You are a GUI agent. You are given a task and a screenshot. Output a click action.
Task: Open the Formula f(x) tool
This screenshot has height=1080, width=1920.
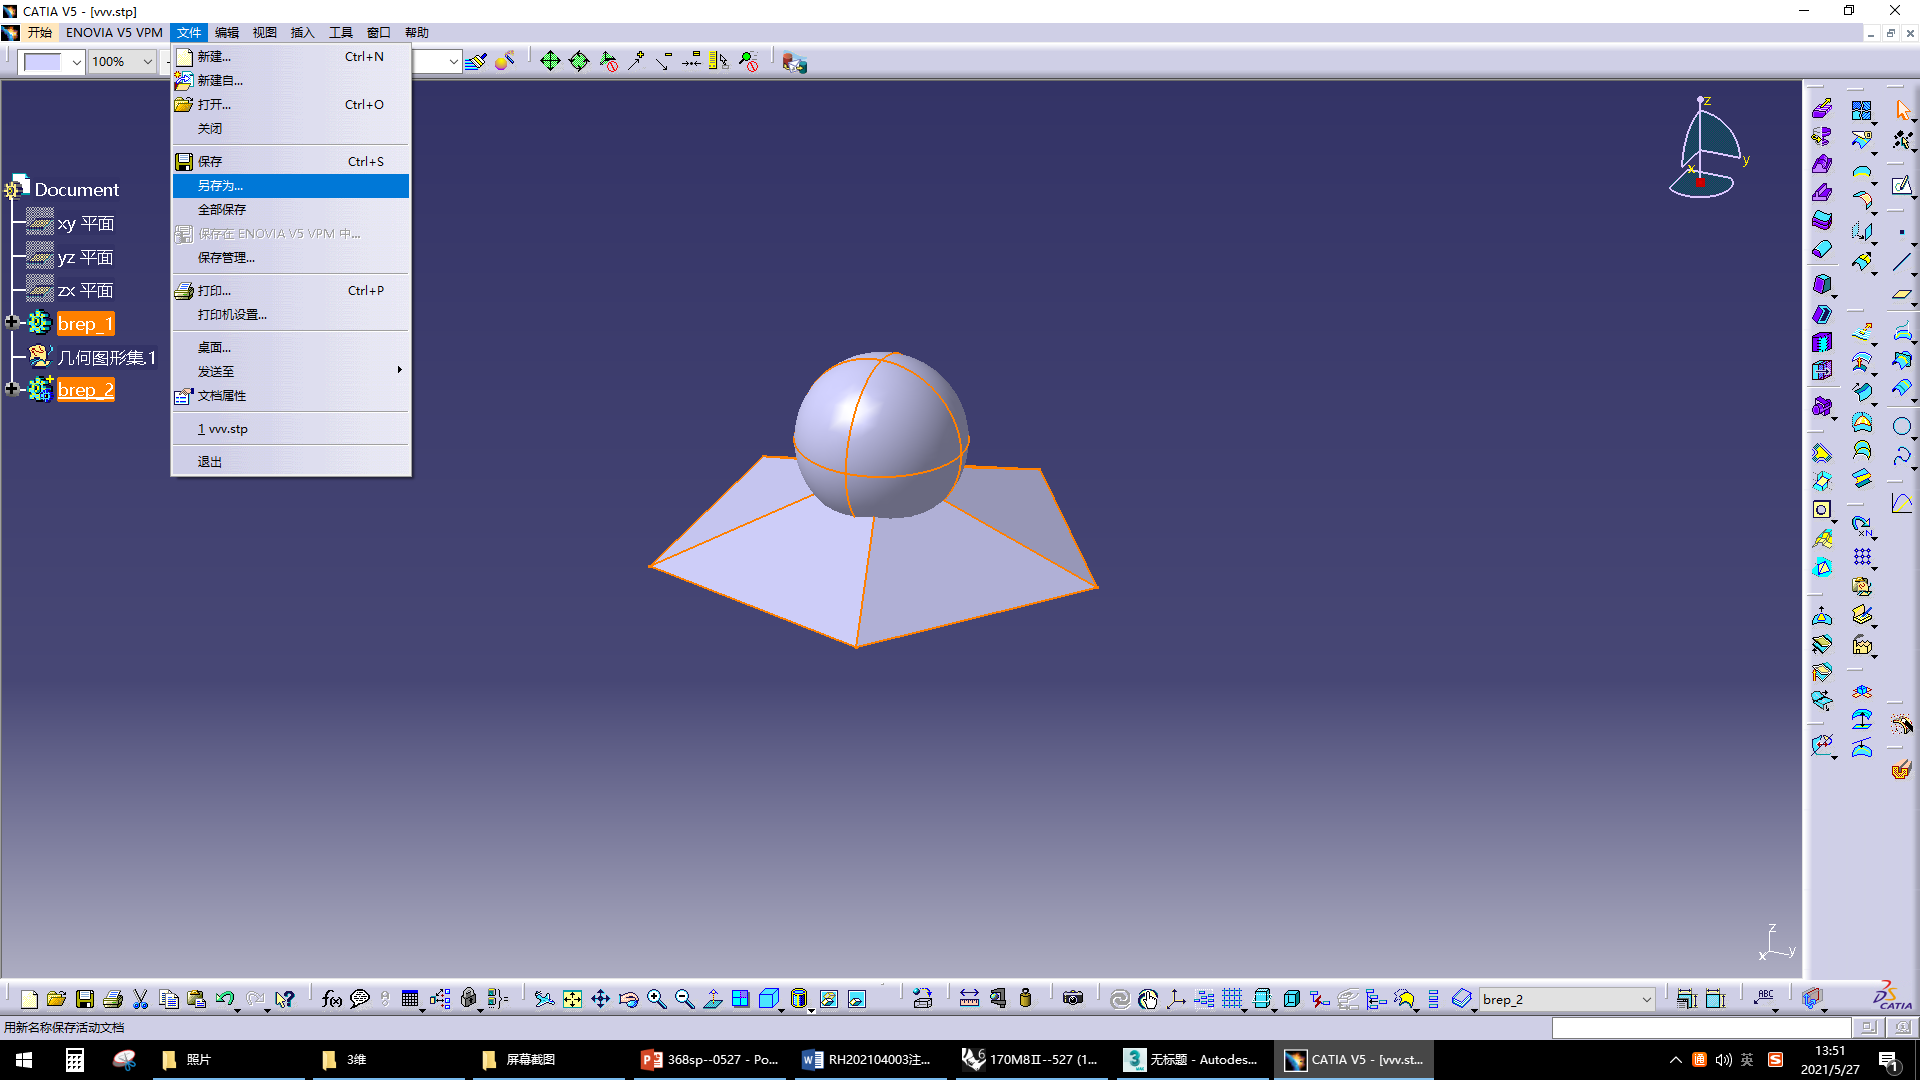tap(331, 999)
